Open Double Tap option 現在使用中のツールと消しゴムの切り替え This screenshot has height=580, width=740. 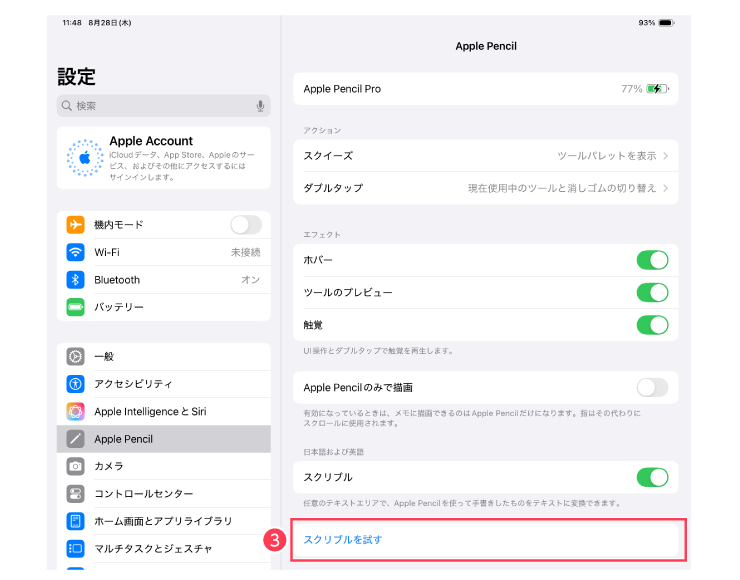[562, 188]
